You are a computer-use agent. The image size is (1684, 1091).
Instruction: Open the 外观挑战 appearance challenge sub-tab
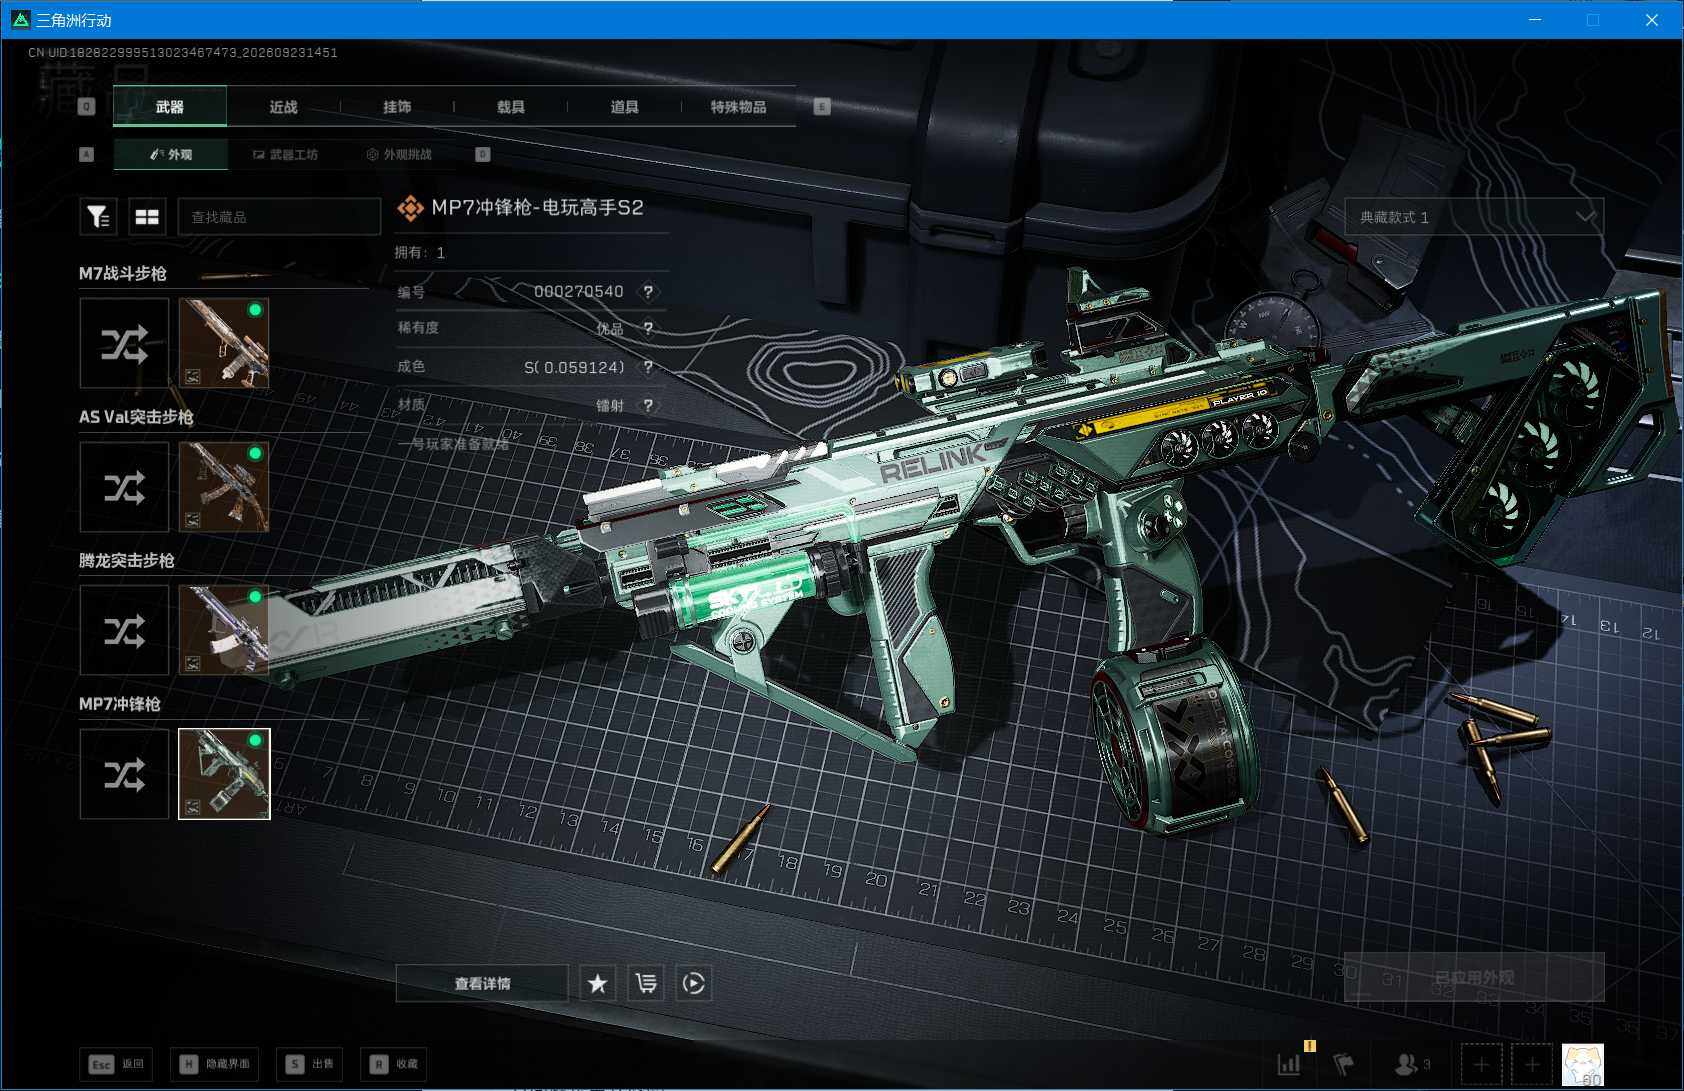399,154
